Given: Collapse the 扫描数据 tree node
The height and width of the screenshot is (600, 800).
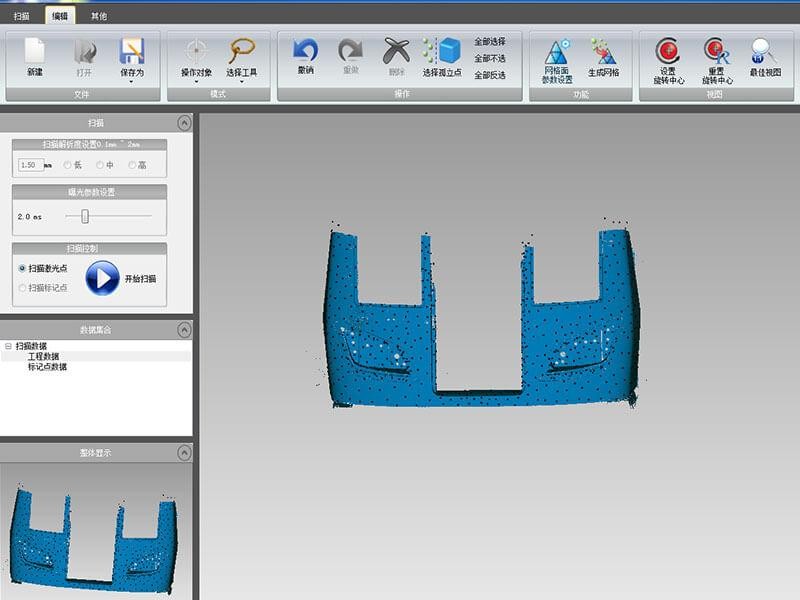Looking at the screenshot, I should (8, 346).
